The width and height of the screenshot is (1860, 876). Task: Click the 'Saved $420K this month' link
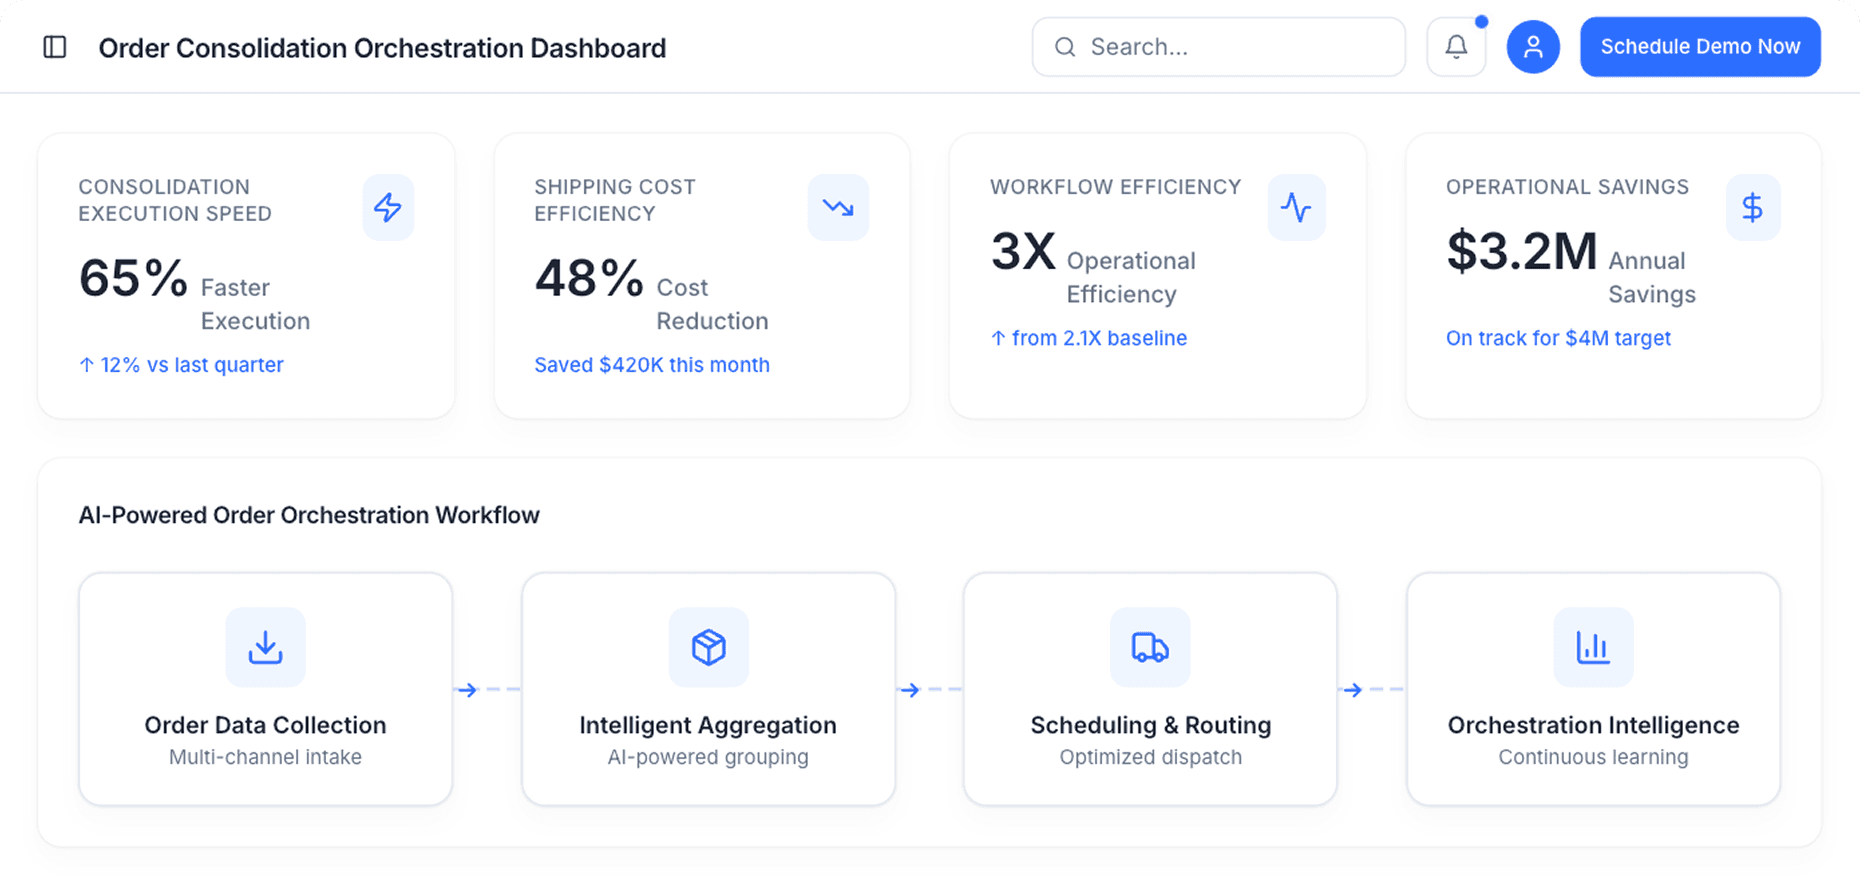click(651, 364)
